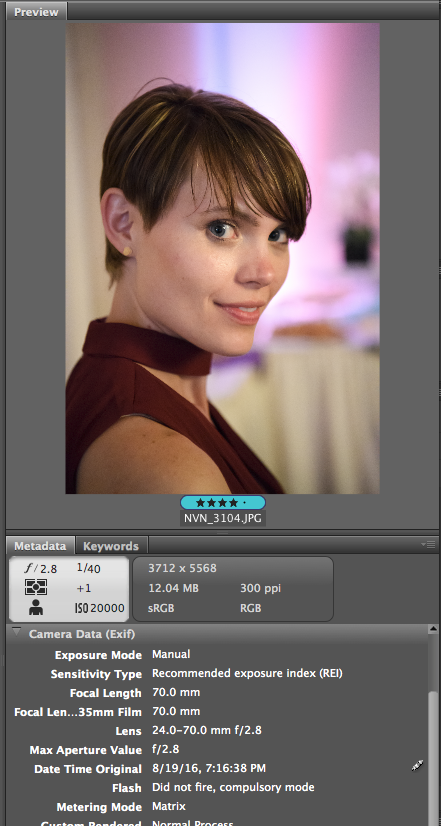Viewport: 441px width, 826px height.
Task: Switch to the Keywords tab
Action: click(111, 546)
